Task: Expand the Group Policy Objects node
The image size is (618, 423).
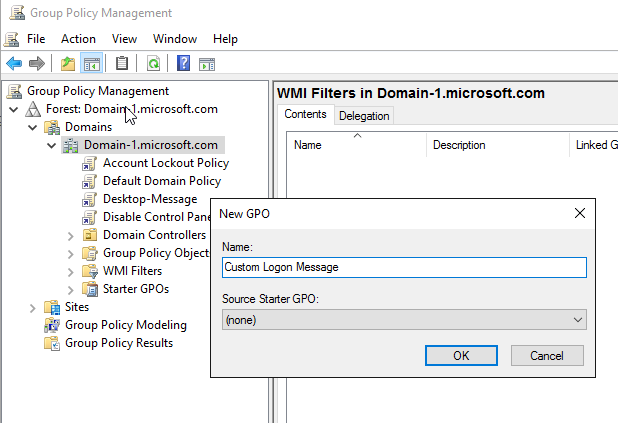Action: point(71,254)
